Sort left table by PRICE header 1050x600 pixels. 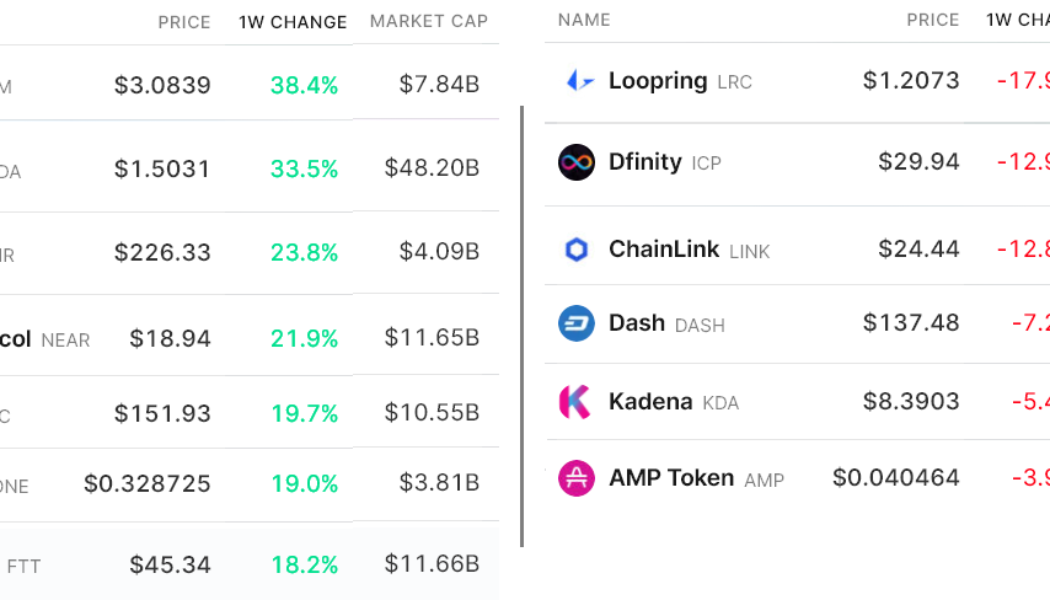pos(184,22)
